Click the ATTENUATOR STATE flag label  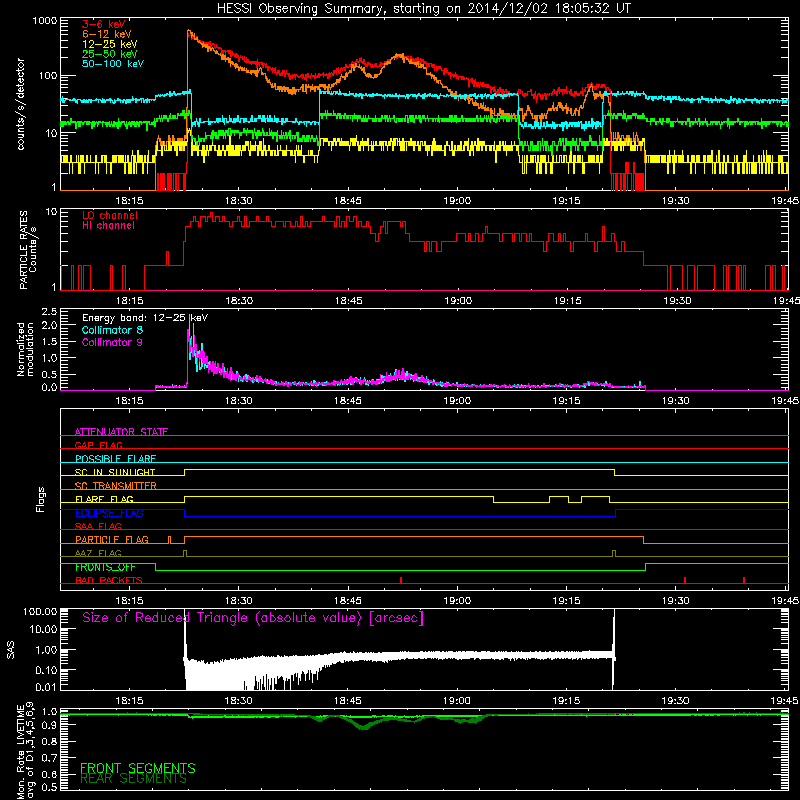coord(121,432)
